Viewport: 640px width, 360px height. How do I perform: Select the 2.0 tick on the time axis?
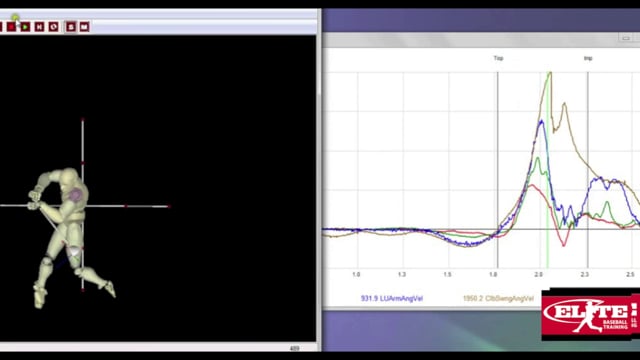point(539,275)
